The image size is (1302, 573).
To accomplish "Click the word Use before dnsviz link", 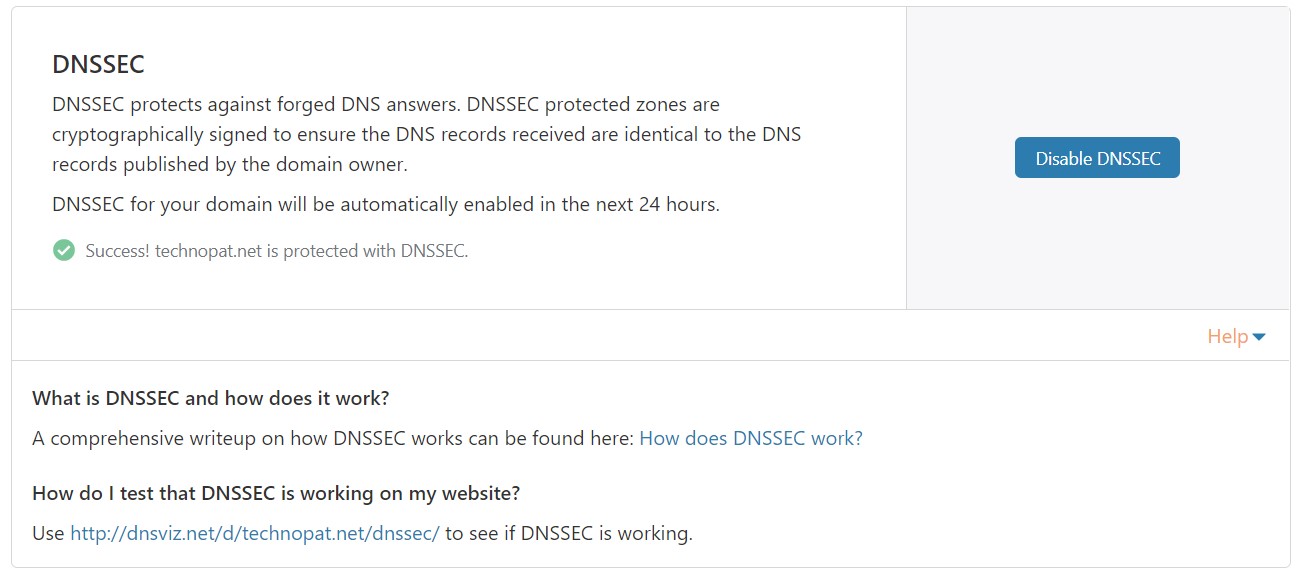I will 48,533.
